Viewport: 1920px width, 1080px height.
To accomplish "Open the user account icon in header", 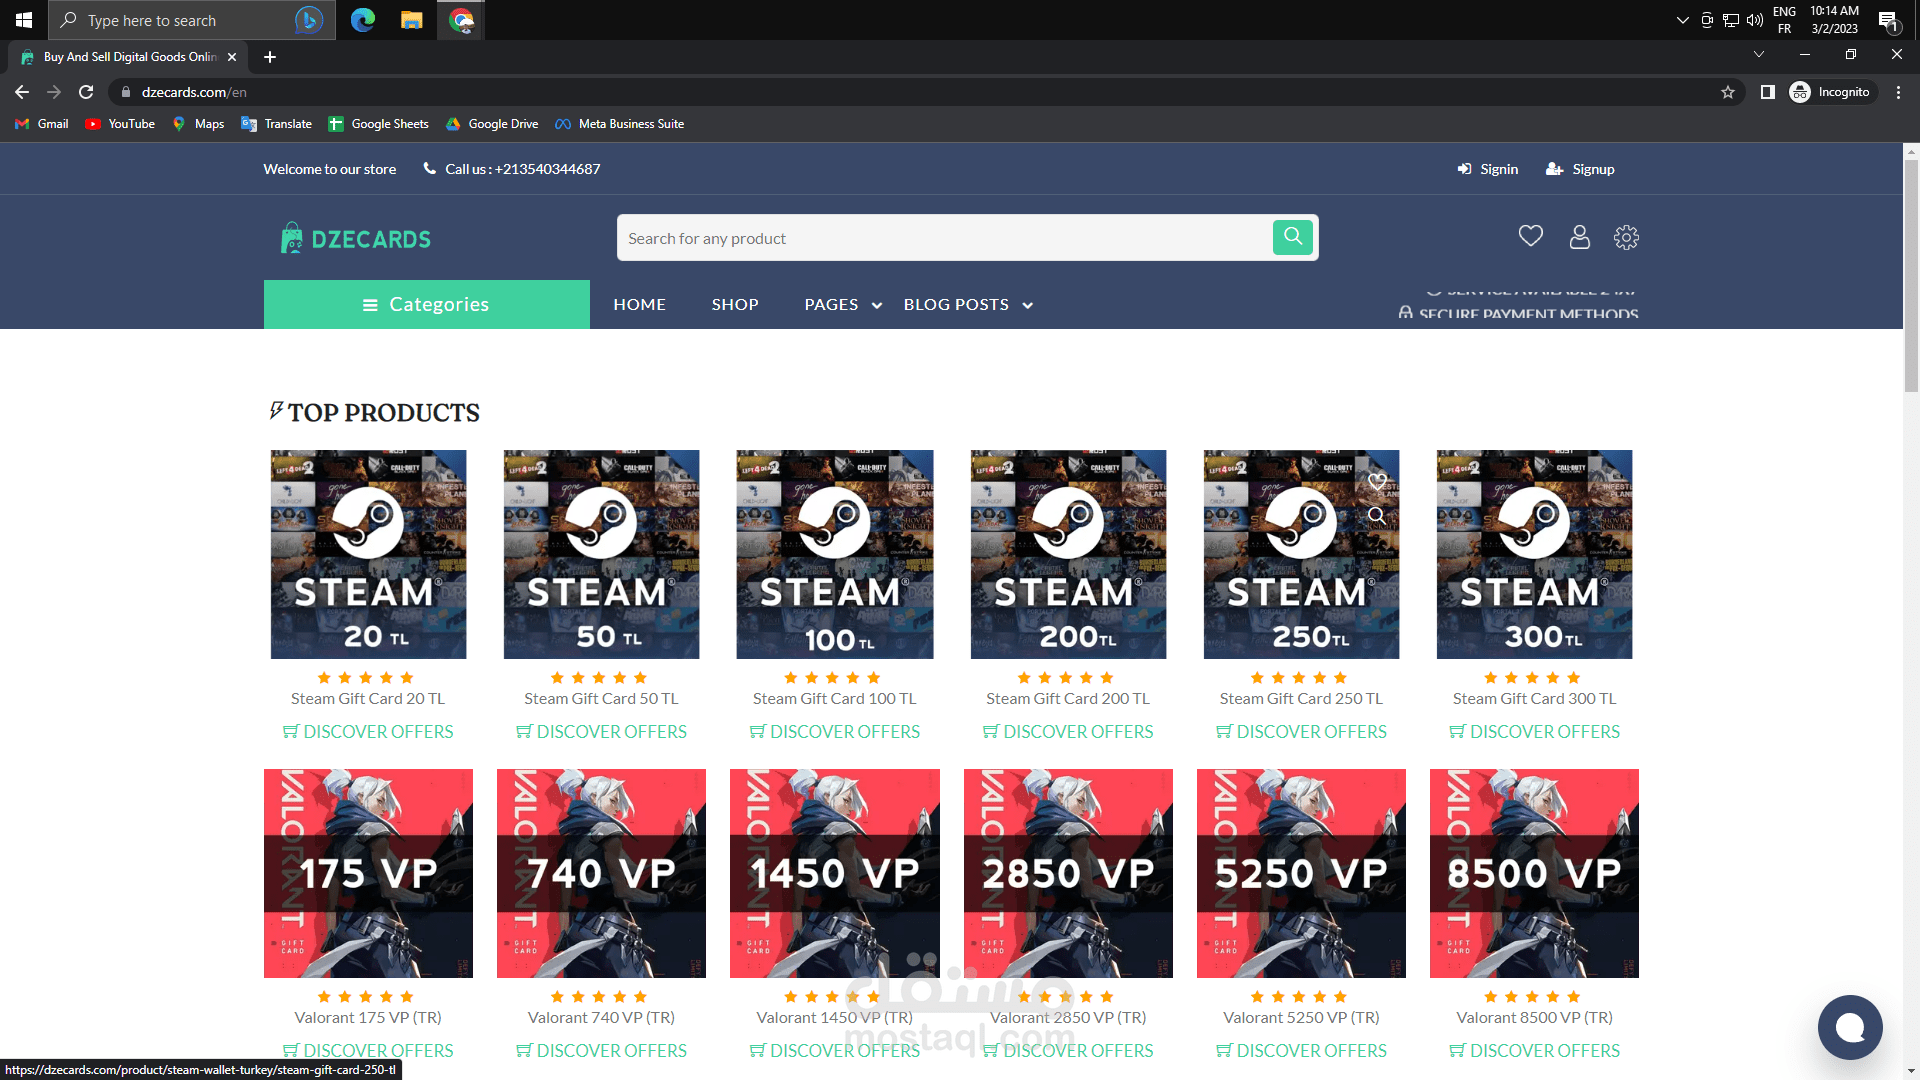I will pos(1580,237).
